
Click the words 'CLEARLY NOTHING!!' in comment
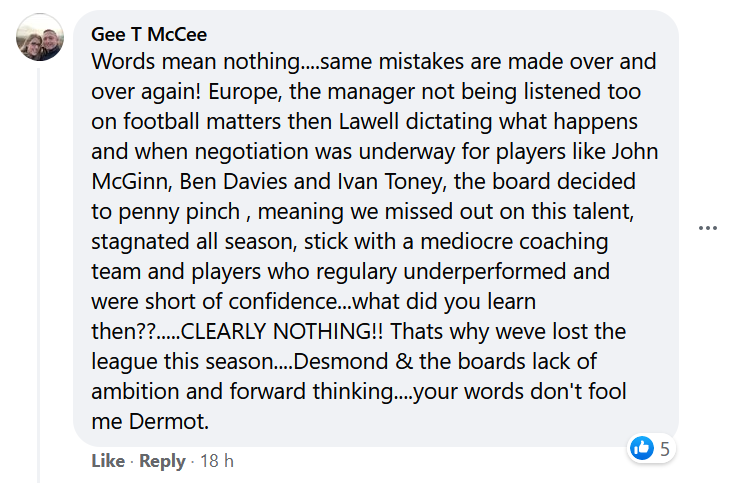click(282, 331)
